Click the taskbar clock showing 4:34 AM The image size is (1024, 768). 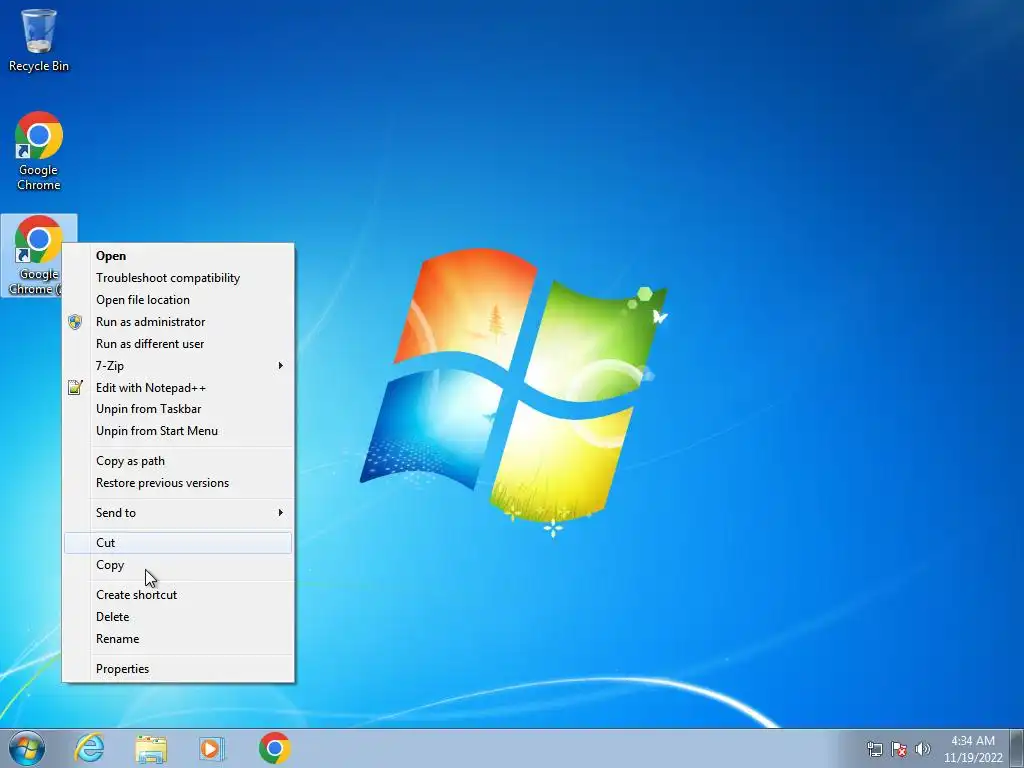coord(973,749)
